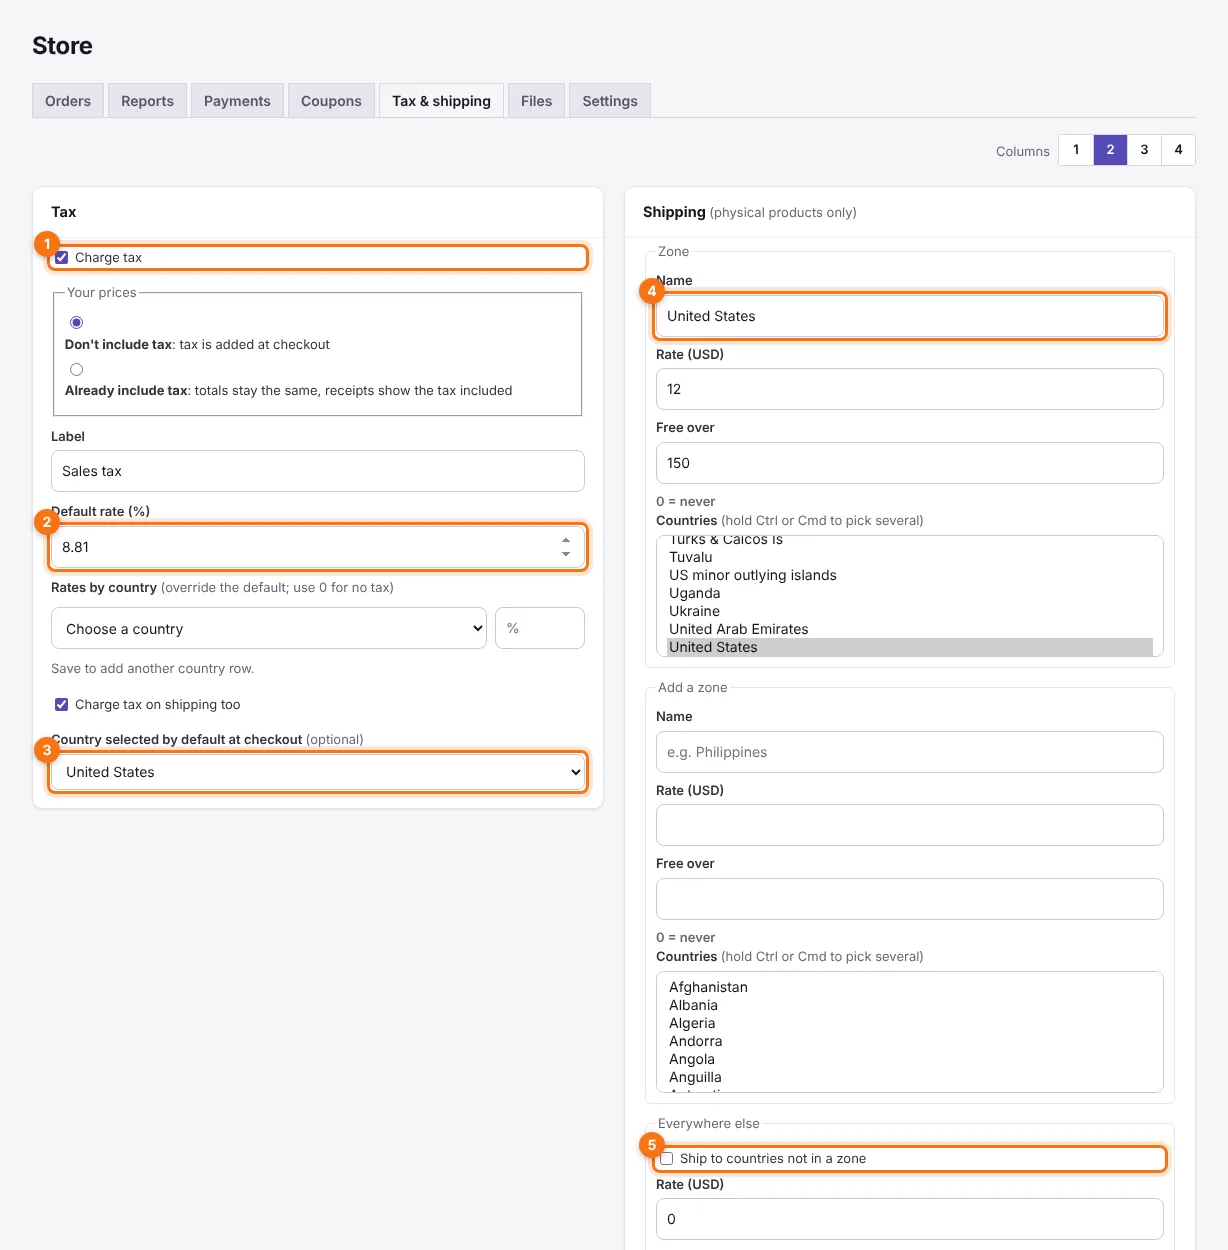1228x1250 pixels.
Task: Choose Ukraine in the zone countries list
Action: click(910, 611)
